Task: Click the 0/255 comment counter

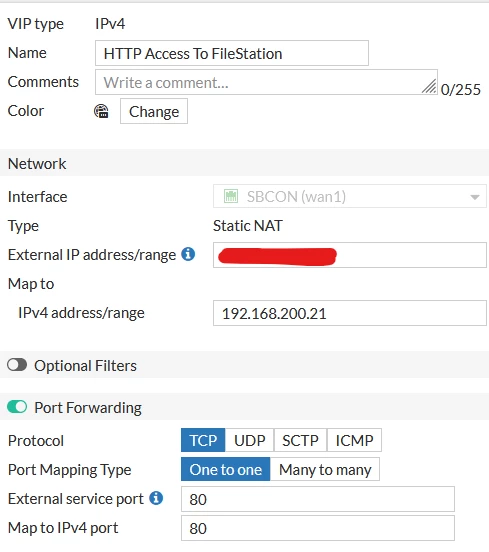Action: [460, 89]
